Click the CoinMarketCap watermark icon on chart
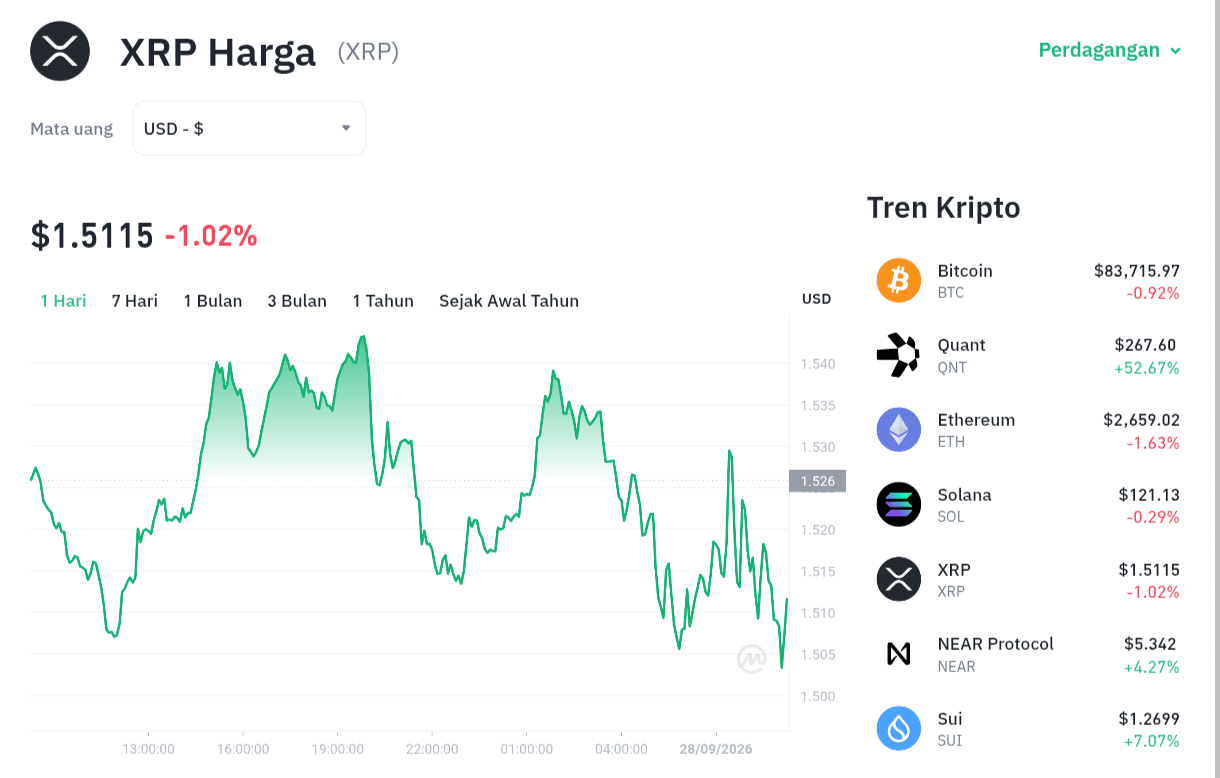The height and width of the screenshot is (778, 1220). (x=752, y=658)
